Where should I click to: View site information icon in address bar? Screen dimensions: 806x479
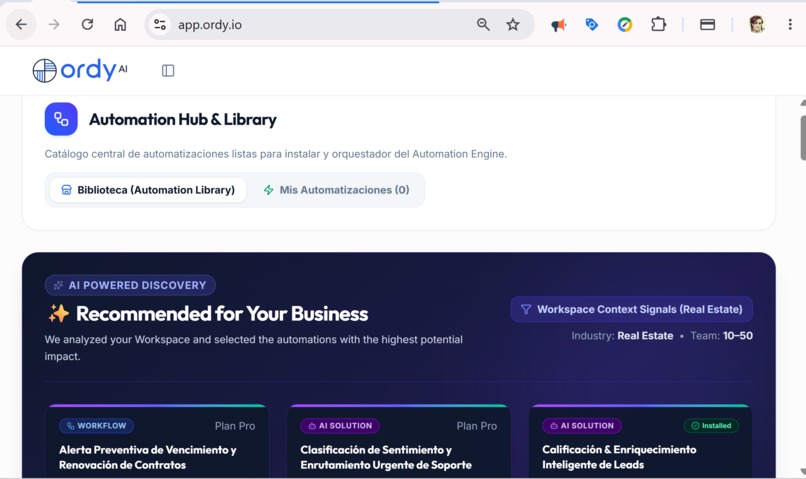pyautogui.click(x=160, y=24)
